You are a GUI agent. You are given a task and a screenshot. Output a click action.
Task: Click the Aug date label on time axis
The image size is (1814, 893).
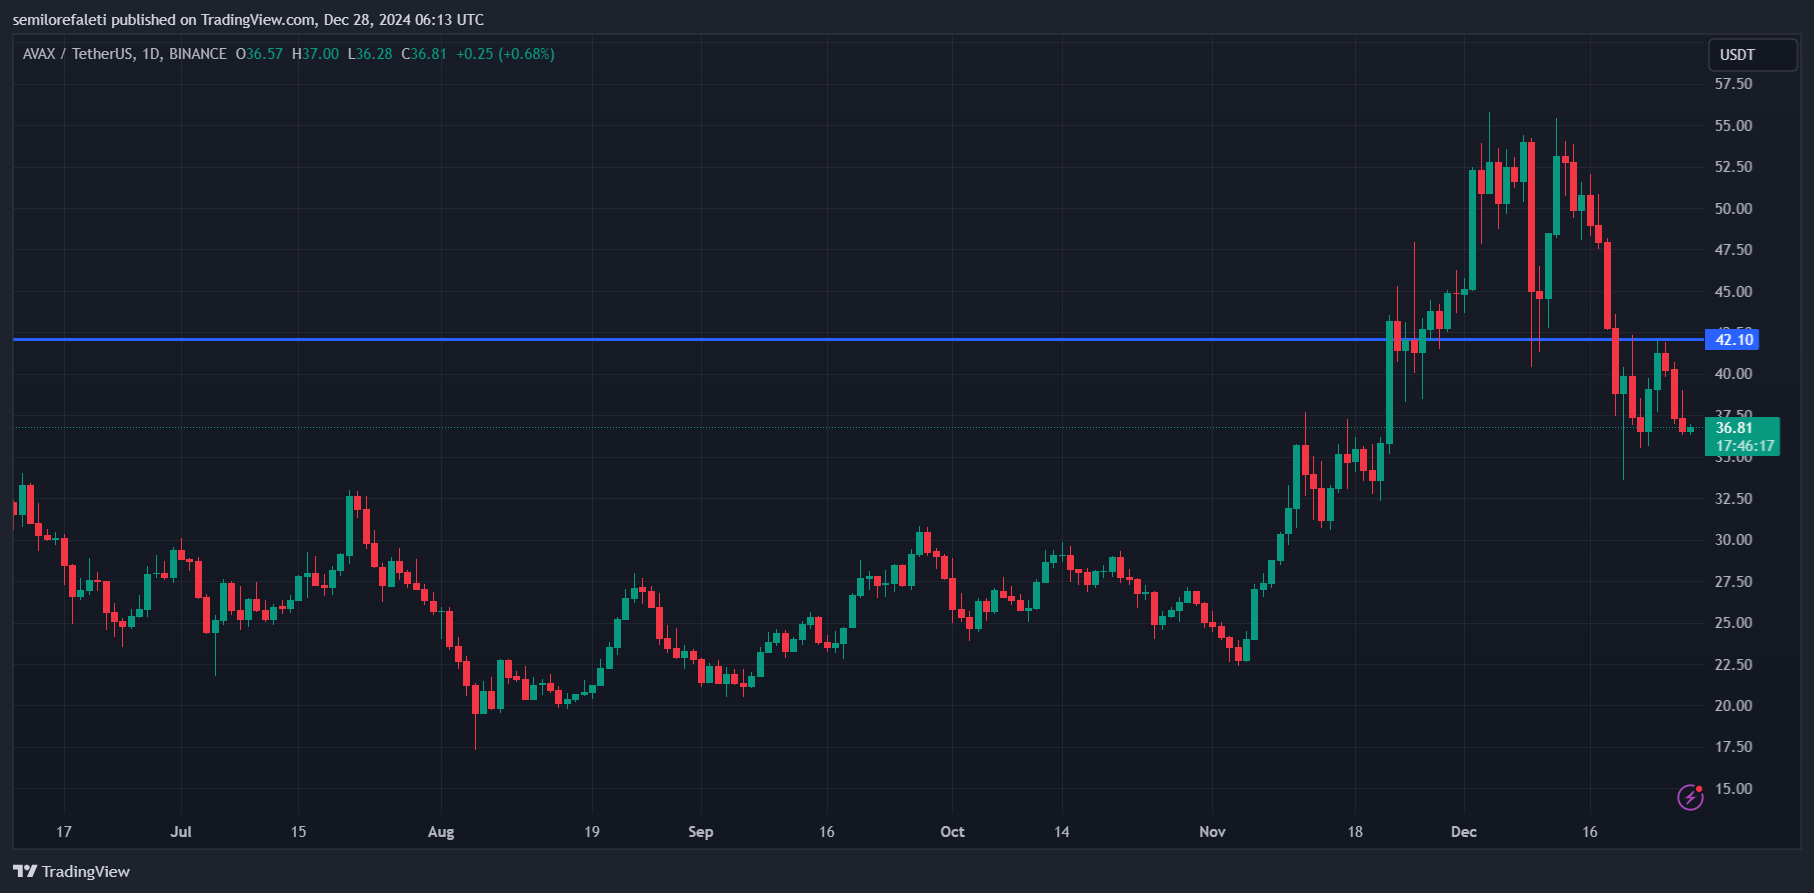pos(441,832)
